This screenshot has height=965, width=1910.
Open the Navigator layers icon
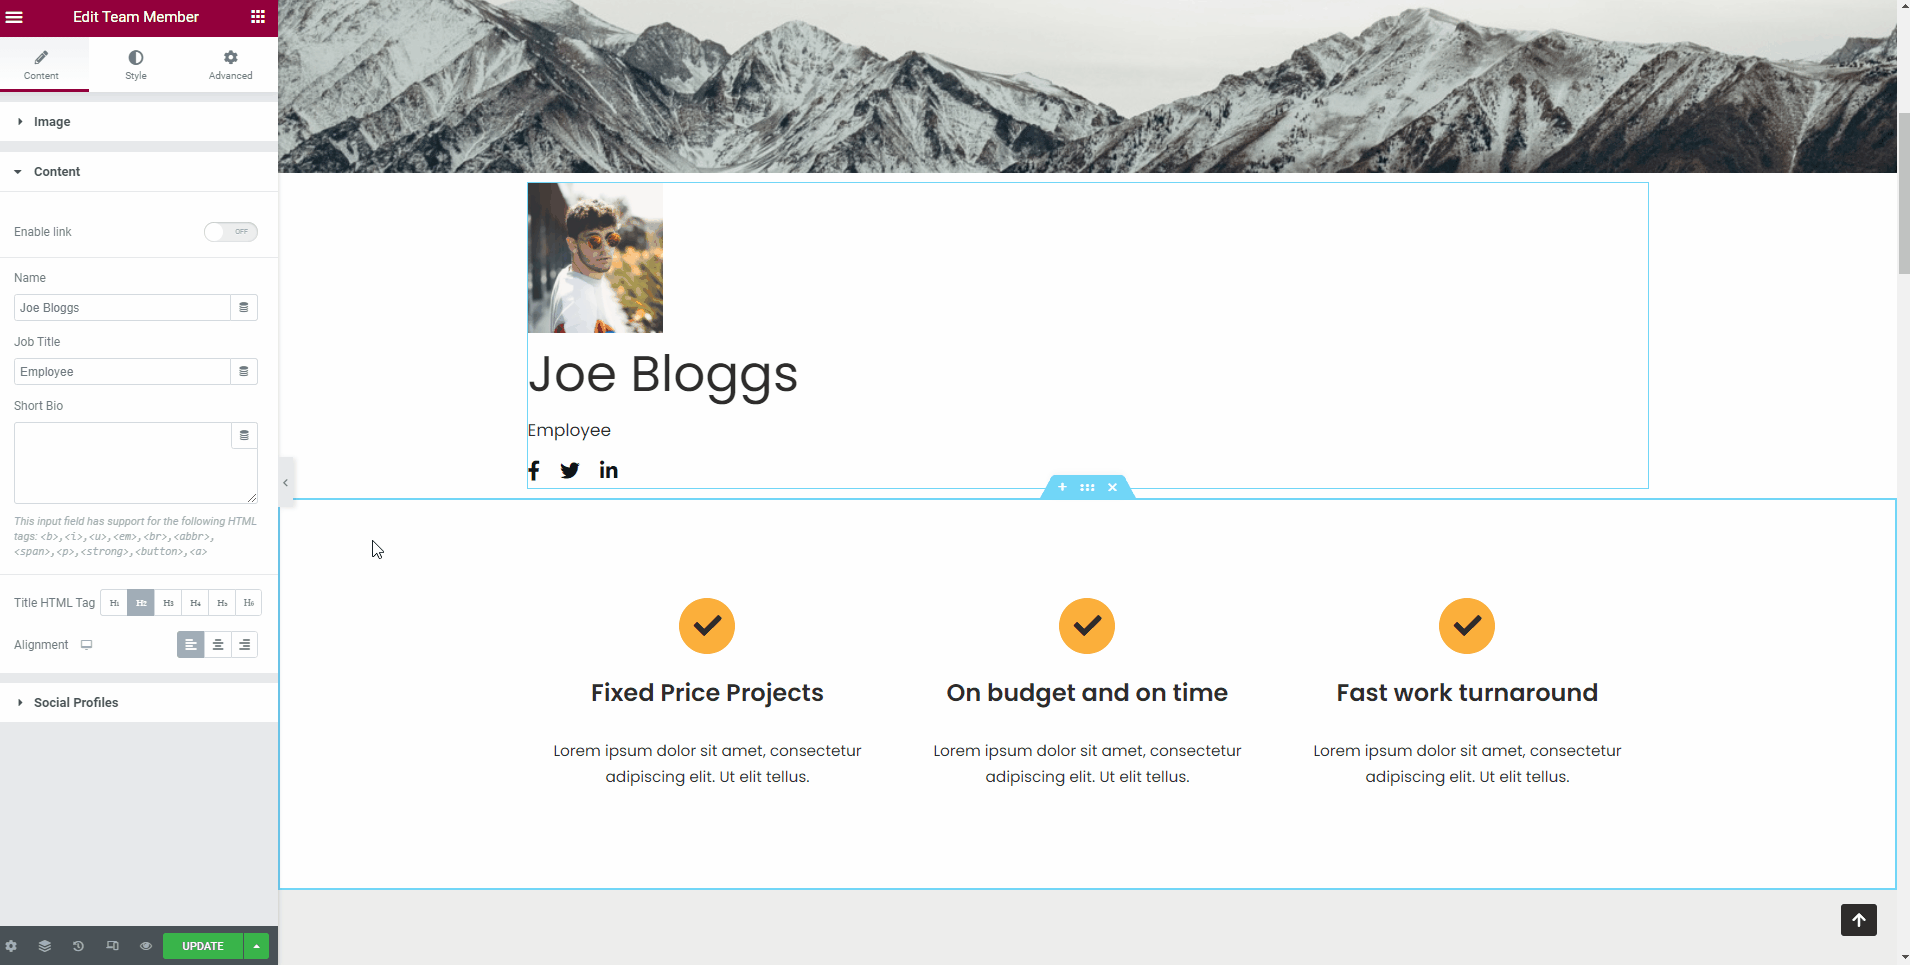(x=45, y=946)
